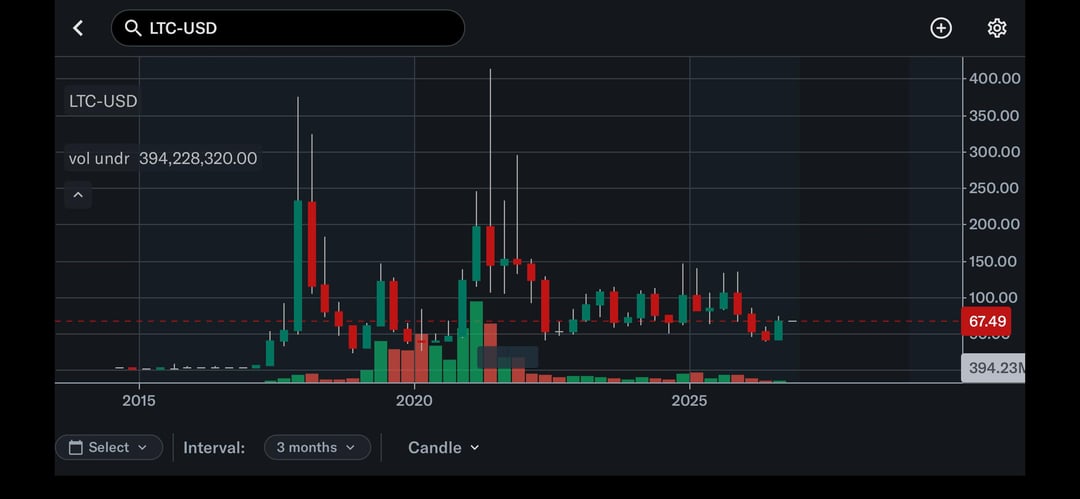Click the 394.23M volume axis label

point(993,368)
